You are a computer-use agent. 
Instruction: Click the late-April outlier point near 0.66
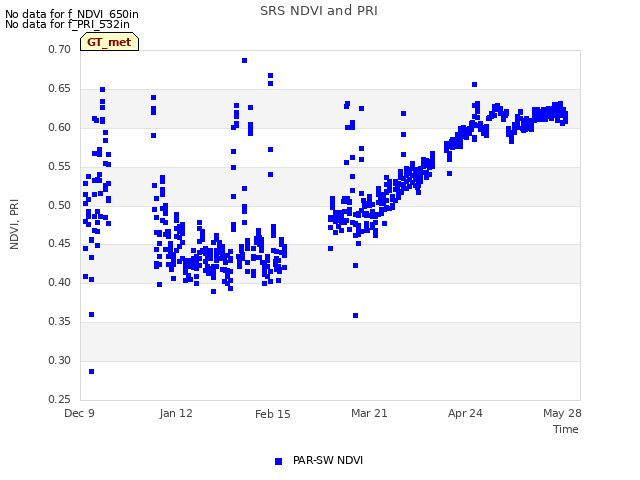(x=474, y=84)
